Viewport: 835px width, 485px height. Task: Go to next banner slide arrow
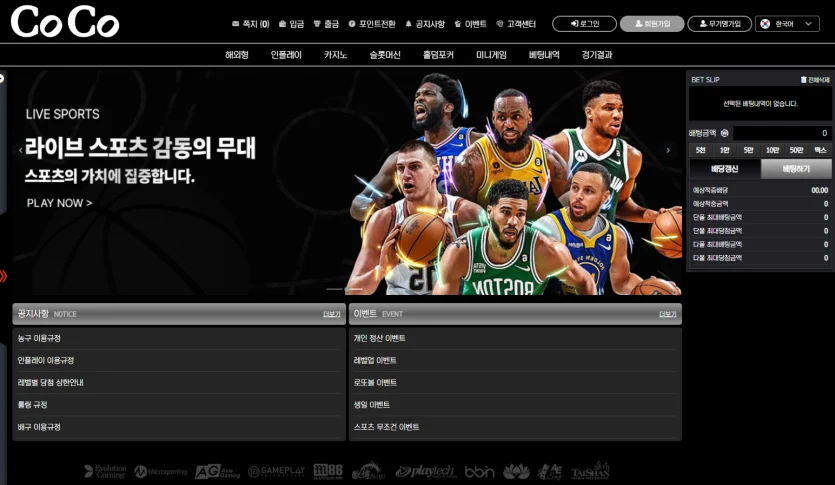coord(668,151)
